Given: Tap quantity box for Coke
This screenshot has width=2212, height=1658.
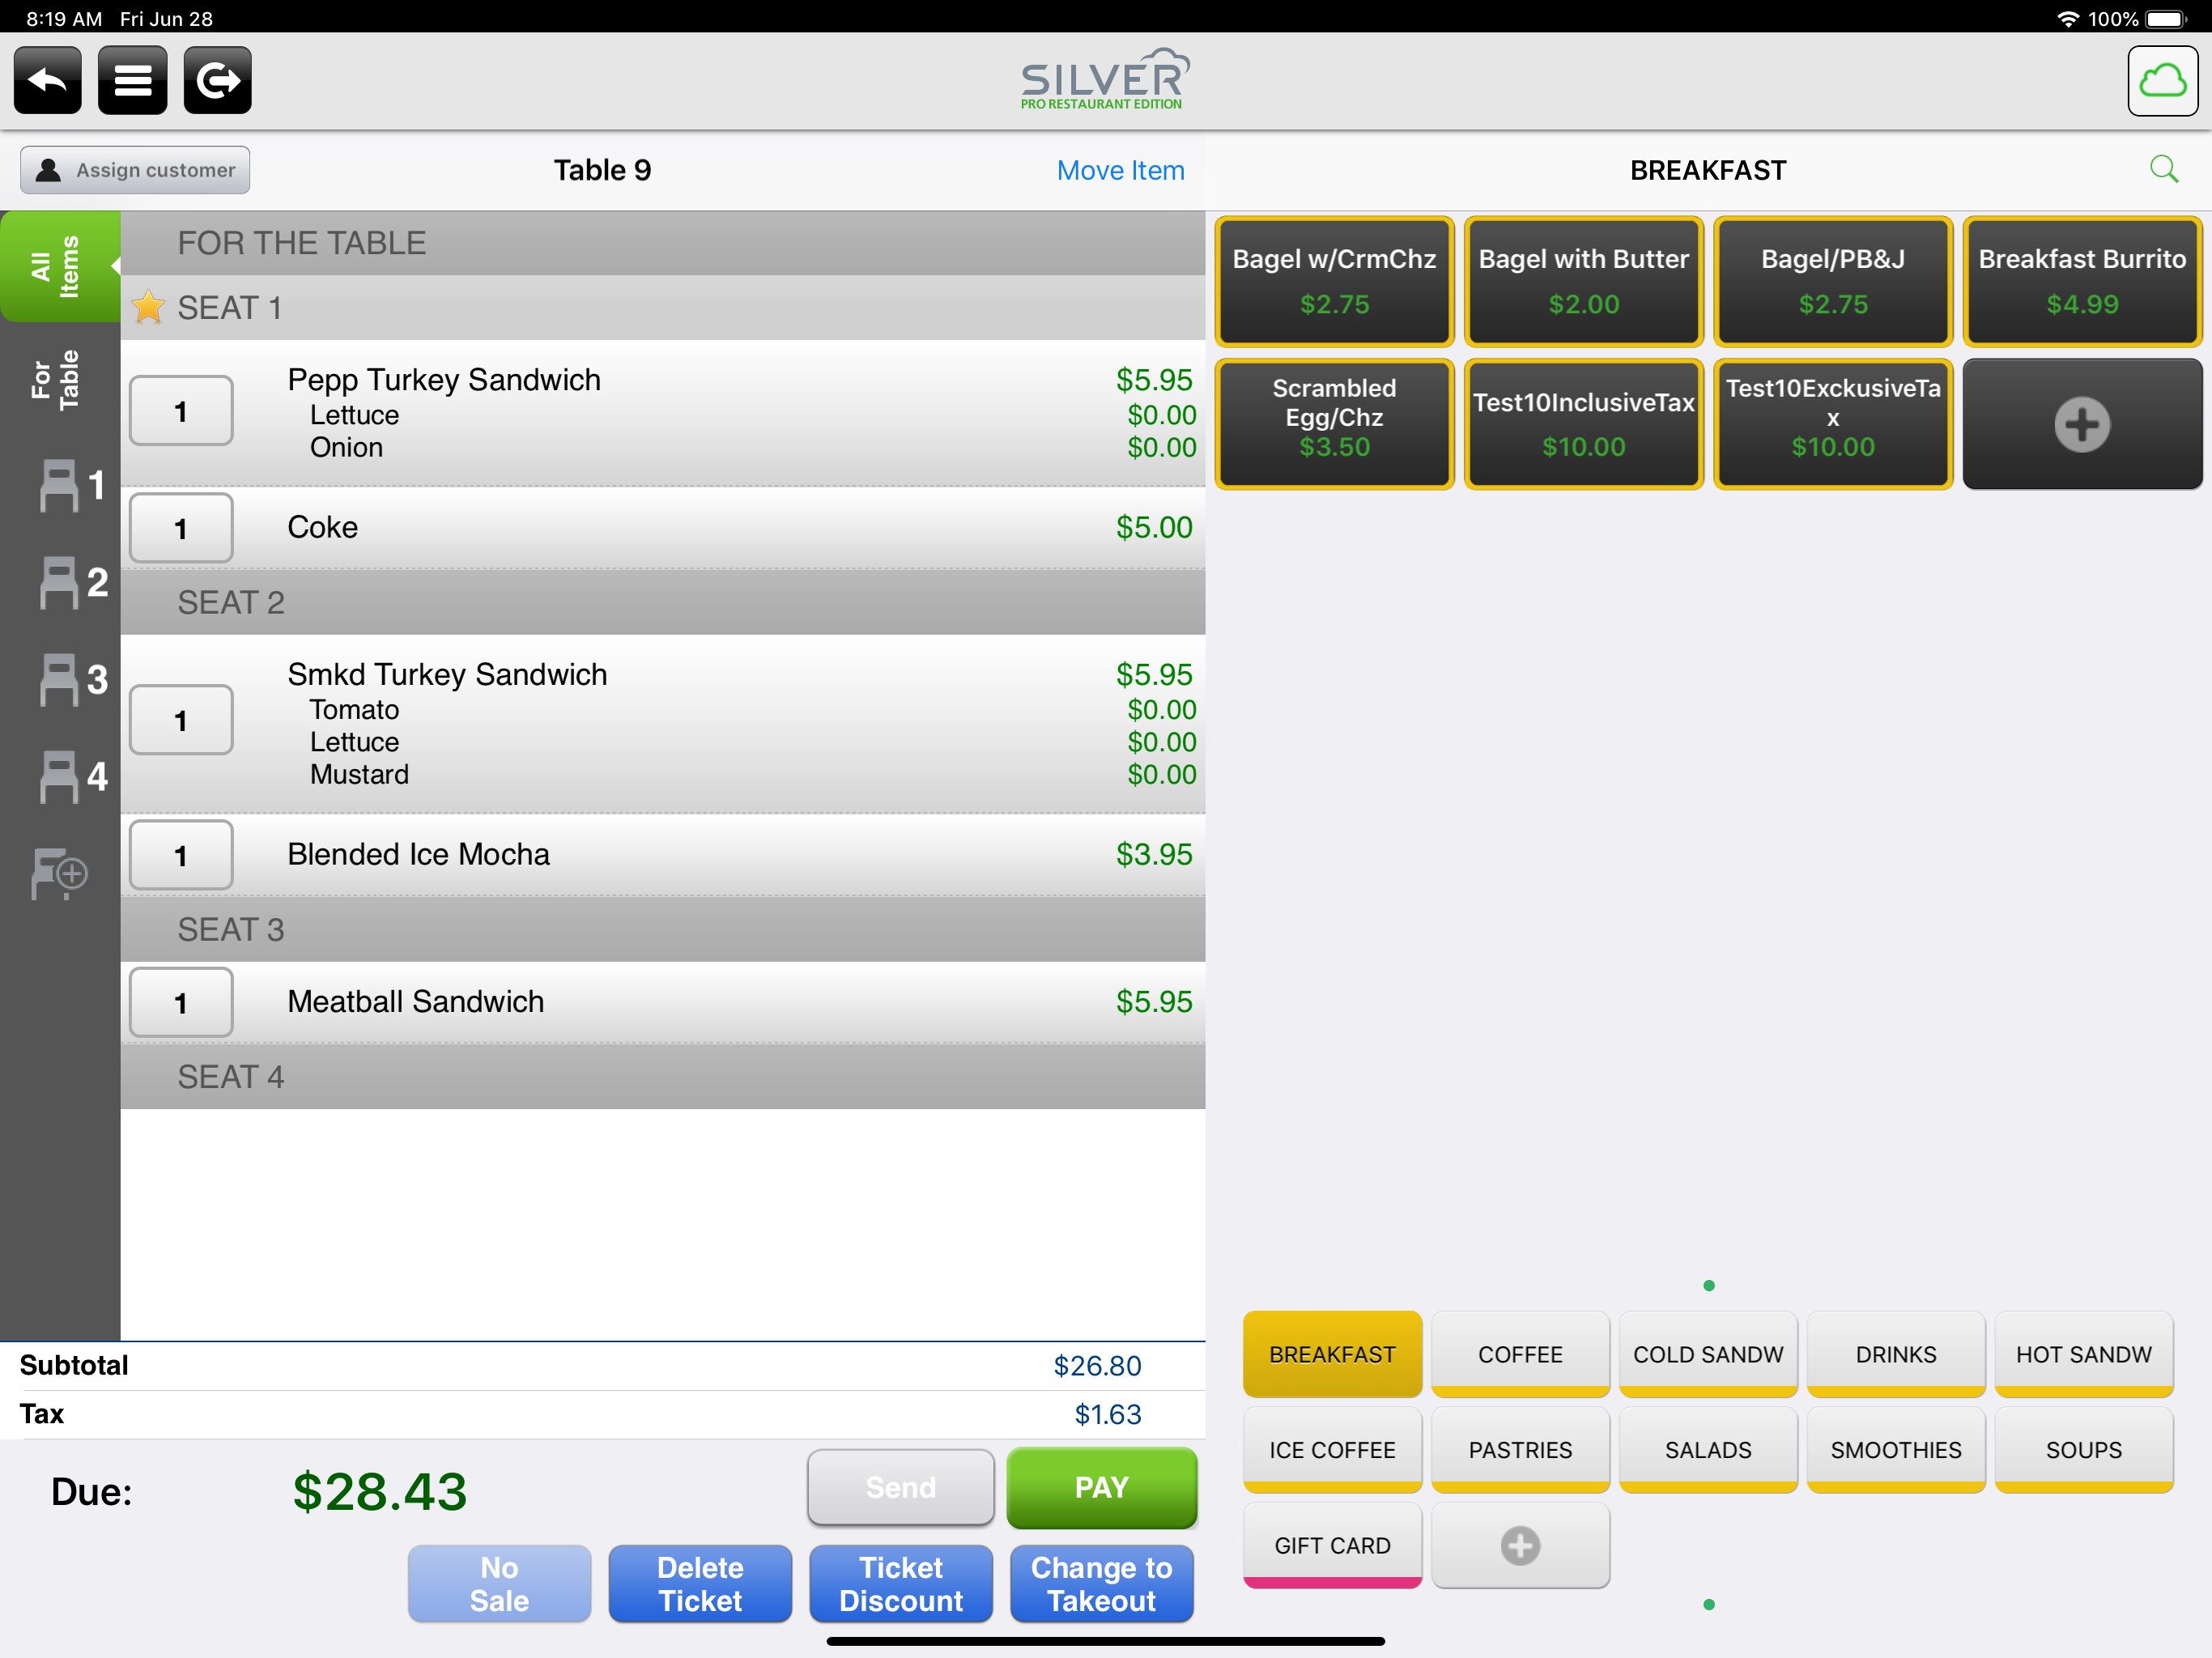Looking at the screenshot, I should [181, 528].
